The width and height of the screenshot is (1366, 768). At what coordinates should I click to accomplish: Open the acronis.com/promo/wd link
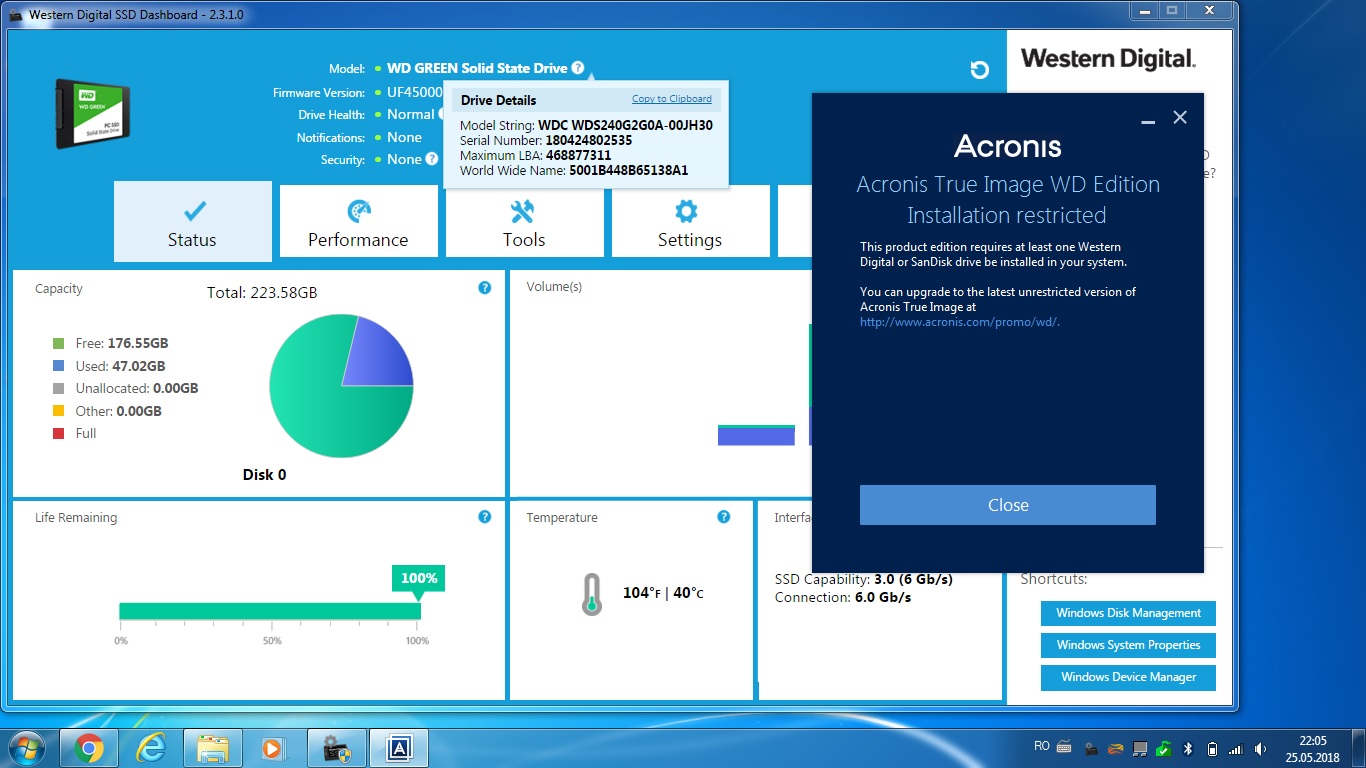point(960,322)
